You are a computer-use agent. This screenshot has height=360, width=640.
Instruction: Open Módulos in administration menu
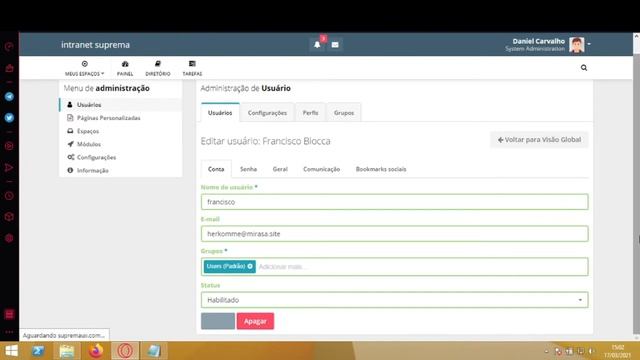[x=121, y=144]
